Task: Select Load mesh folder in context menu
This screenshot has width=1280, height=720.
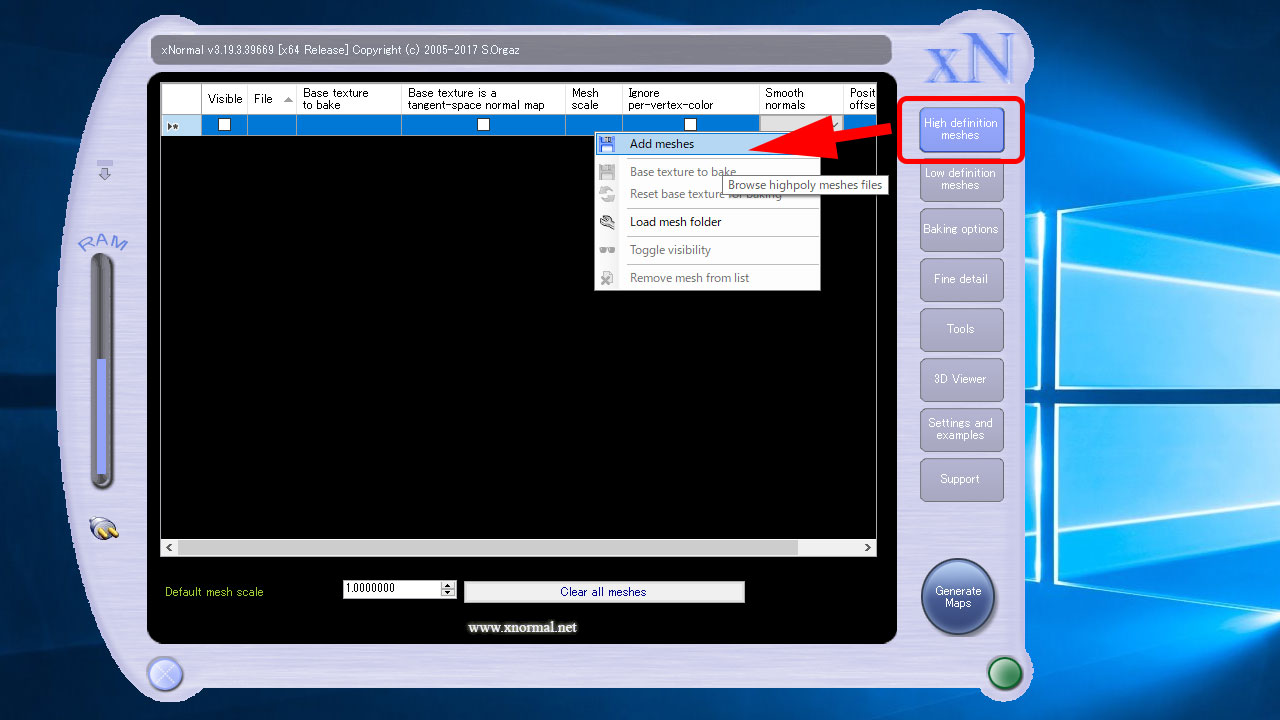Action: point(675,222)
